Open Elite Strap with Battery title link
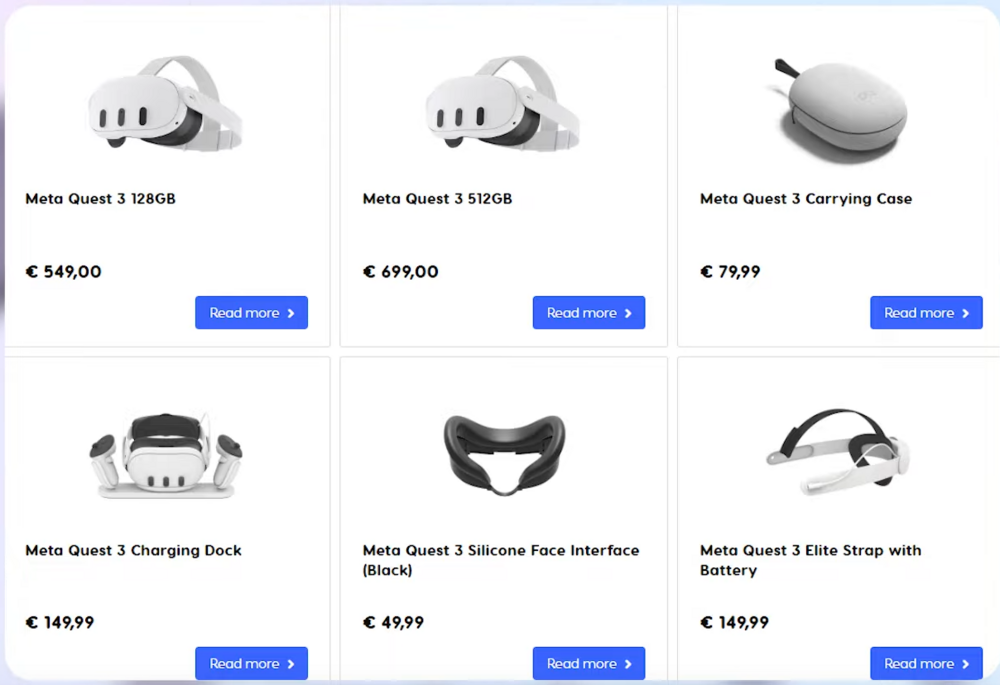Image resolution: width=1000 pixels, height=685 pixels. point(810,560)
